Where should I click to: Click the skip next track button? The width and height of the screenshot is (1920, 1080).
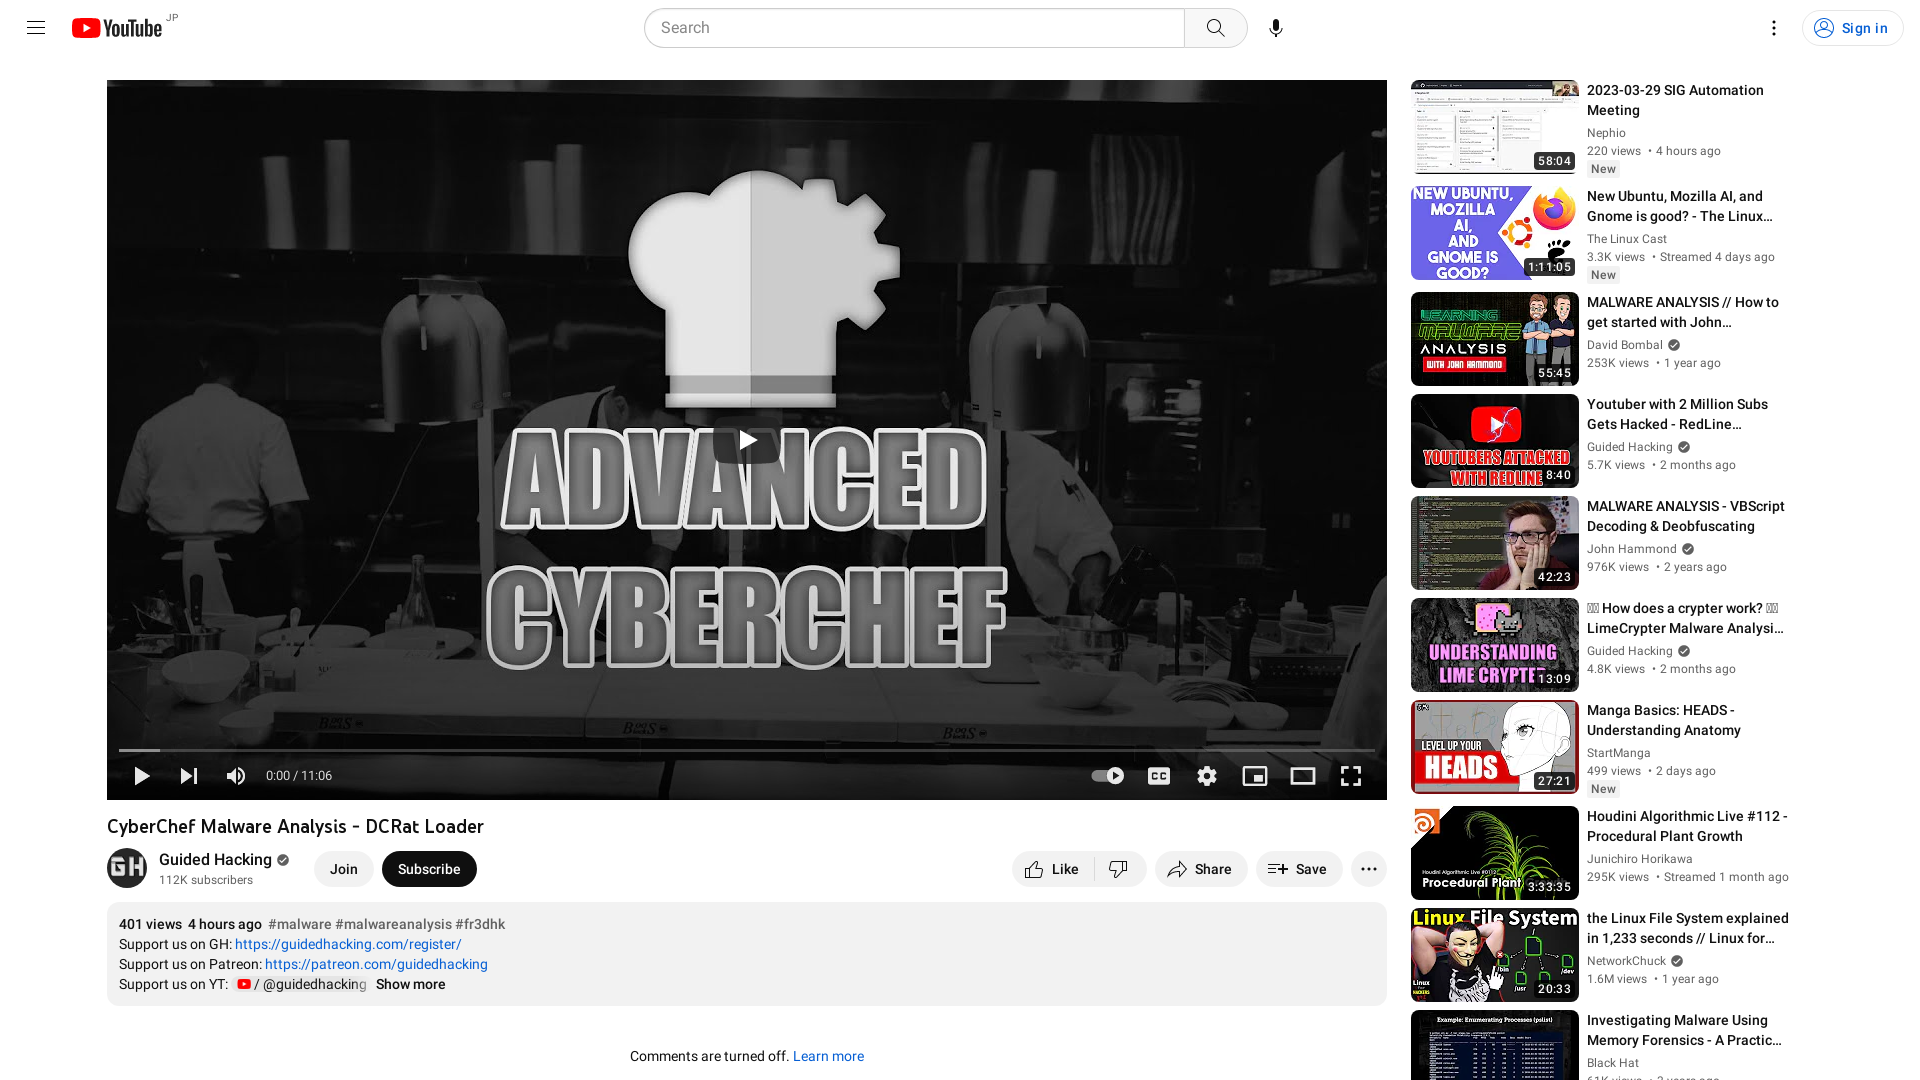[x=189, y=775]
